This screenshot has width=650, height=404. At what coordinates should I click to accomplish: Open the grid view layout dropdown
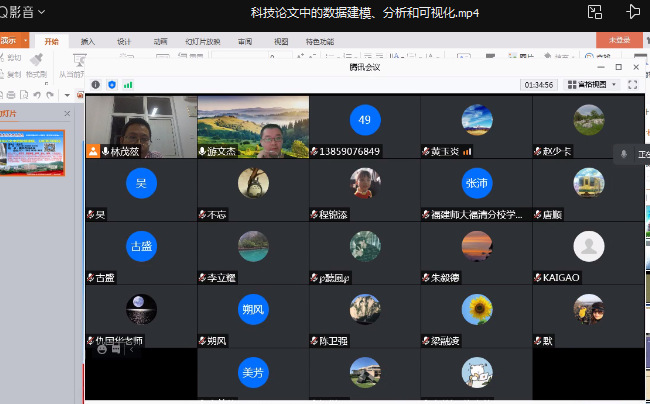591,85
